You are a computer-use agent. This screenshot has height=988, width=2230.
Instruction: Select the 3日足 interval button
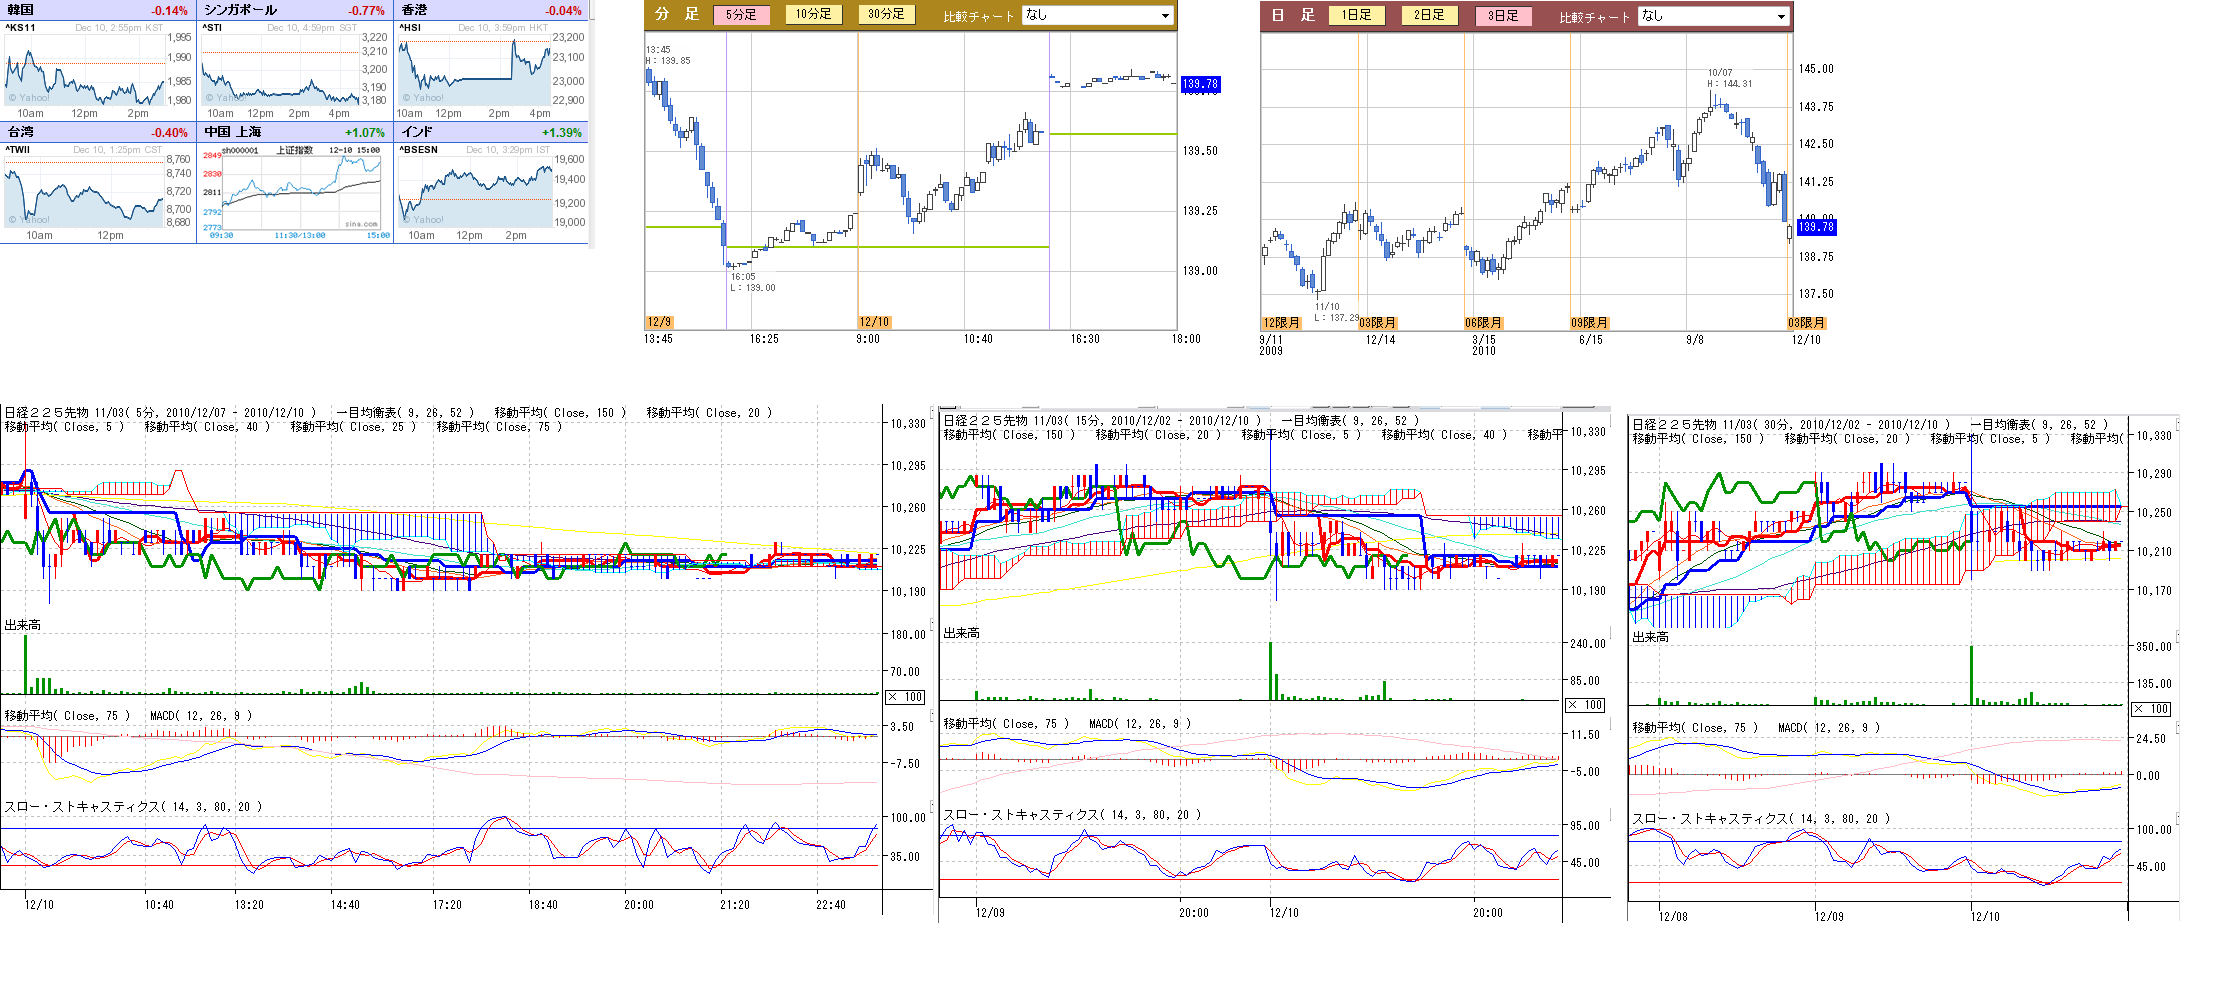(1502, 15)
